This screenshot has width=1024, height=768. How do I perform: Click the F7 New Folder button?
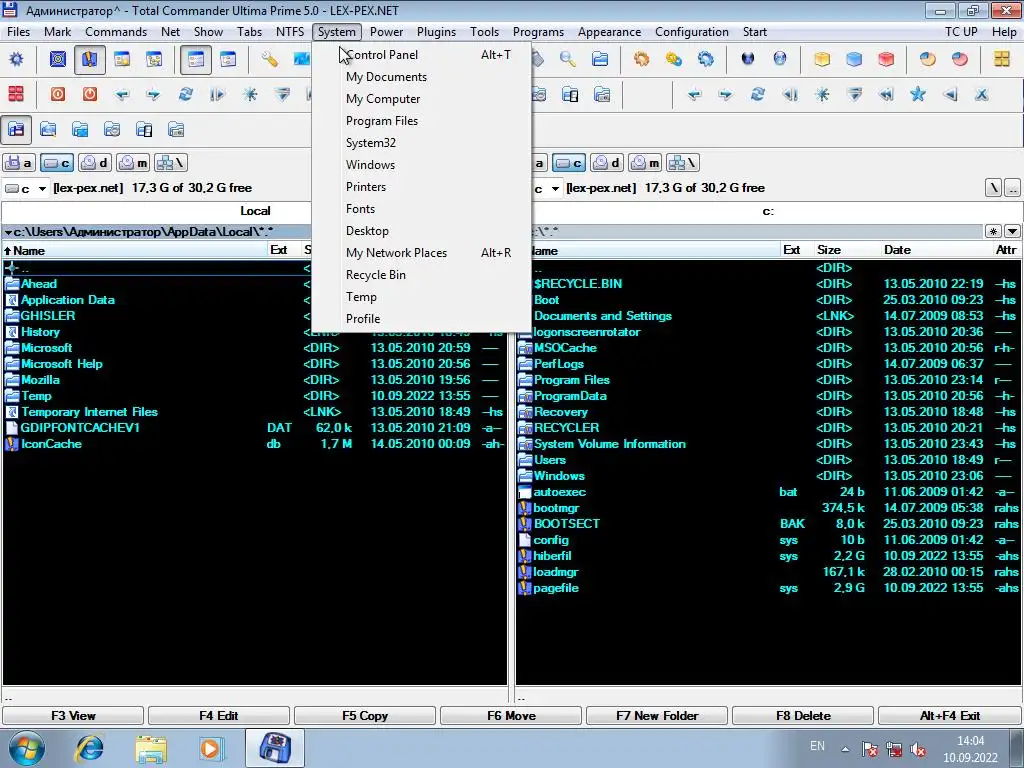tap(657, 716)
